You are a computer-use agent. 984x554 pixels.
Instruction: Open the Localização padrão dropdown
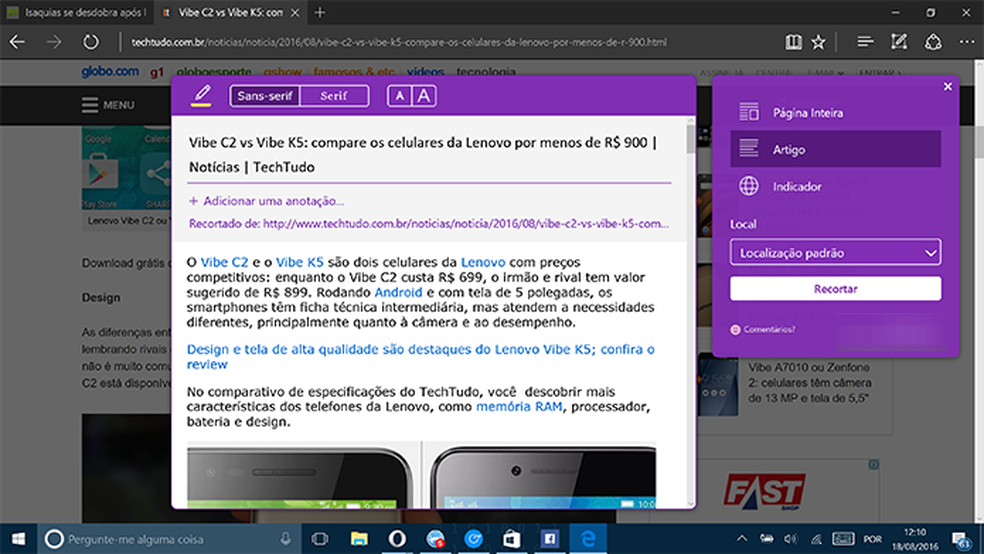click(835, 253)
